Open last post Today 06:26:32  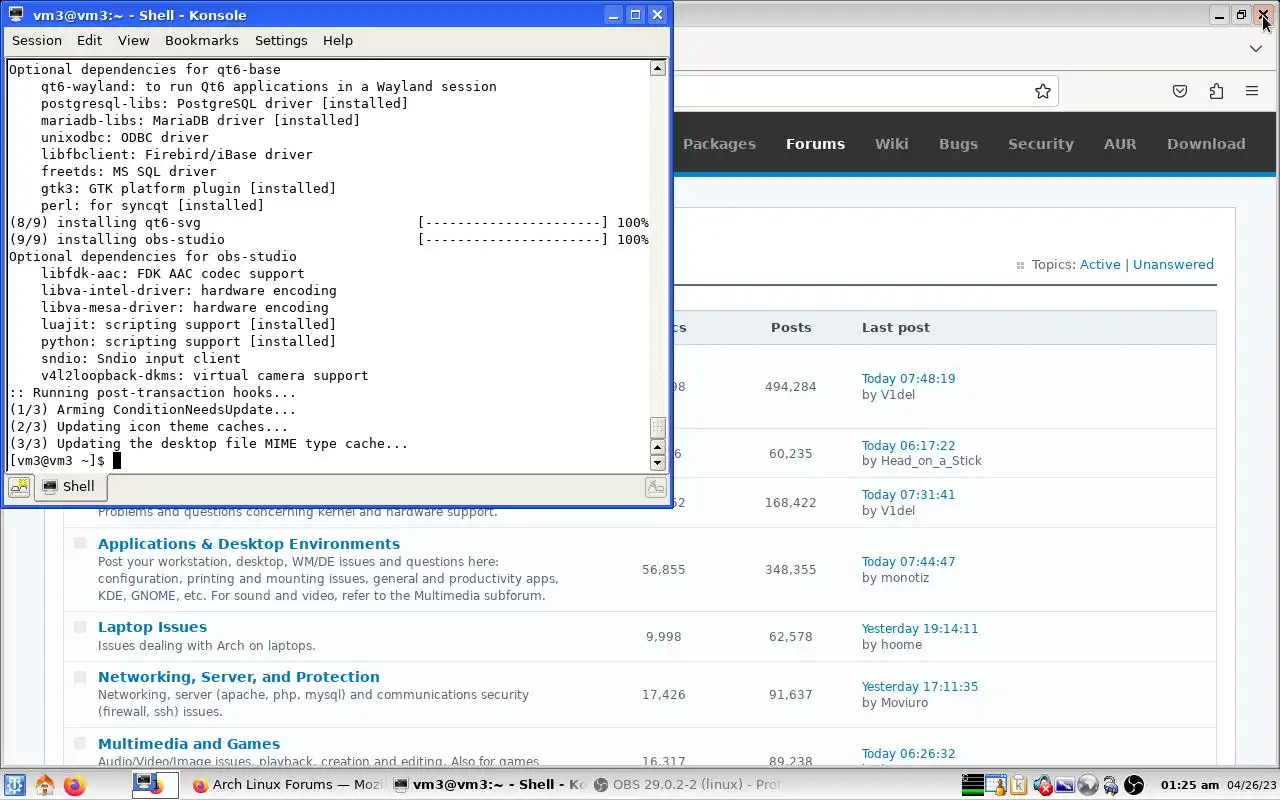pos(908,754)
